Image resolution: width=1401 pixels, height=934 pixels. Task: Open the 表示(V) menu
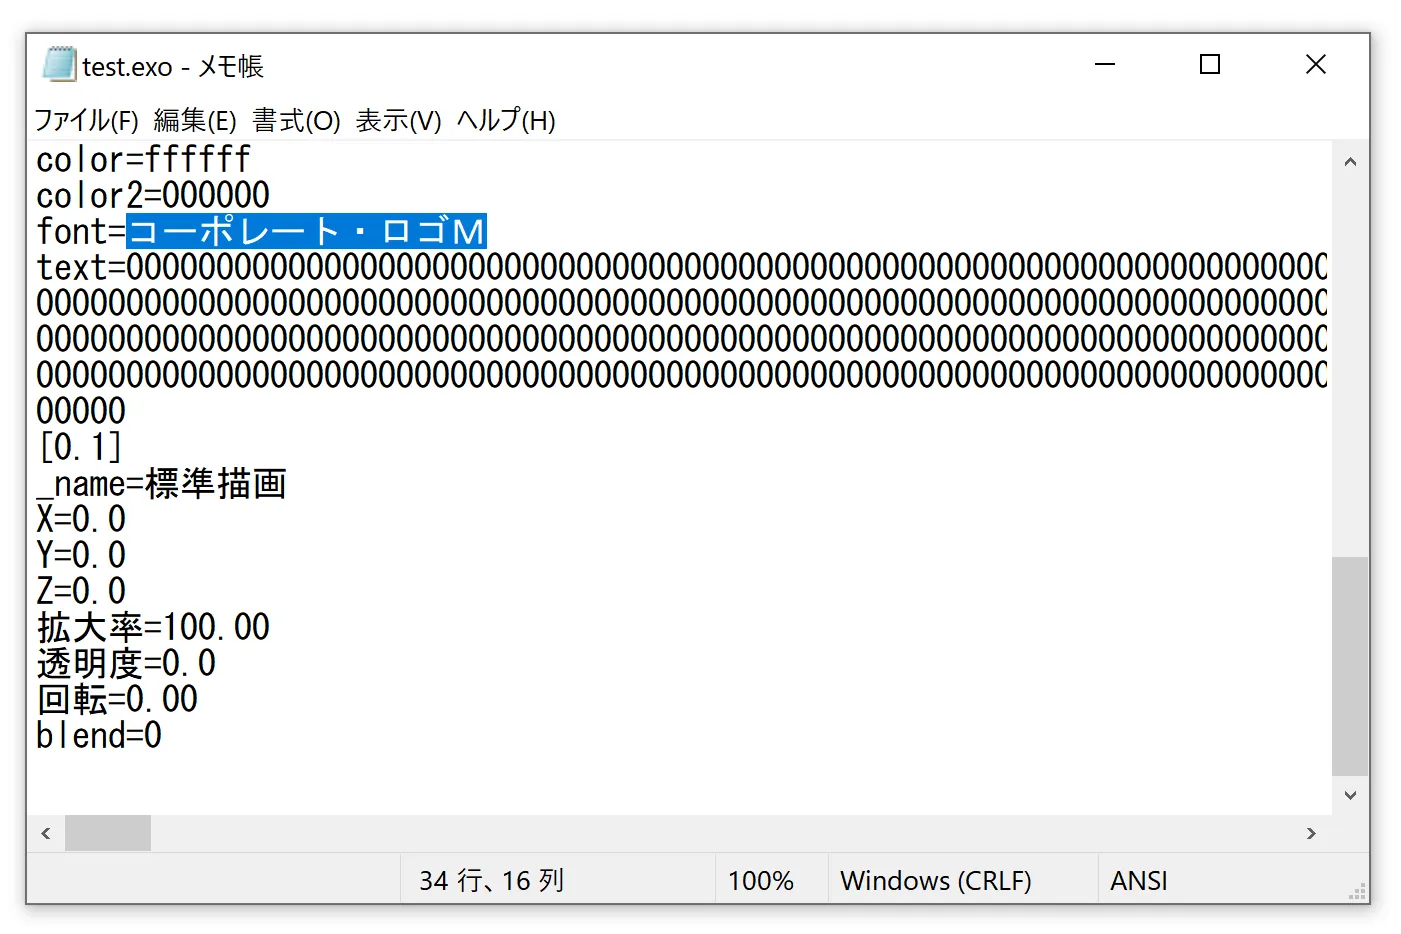point(398,121)
